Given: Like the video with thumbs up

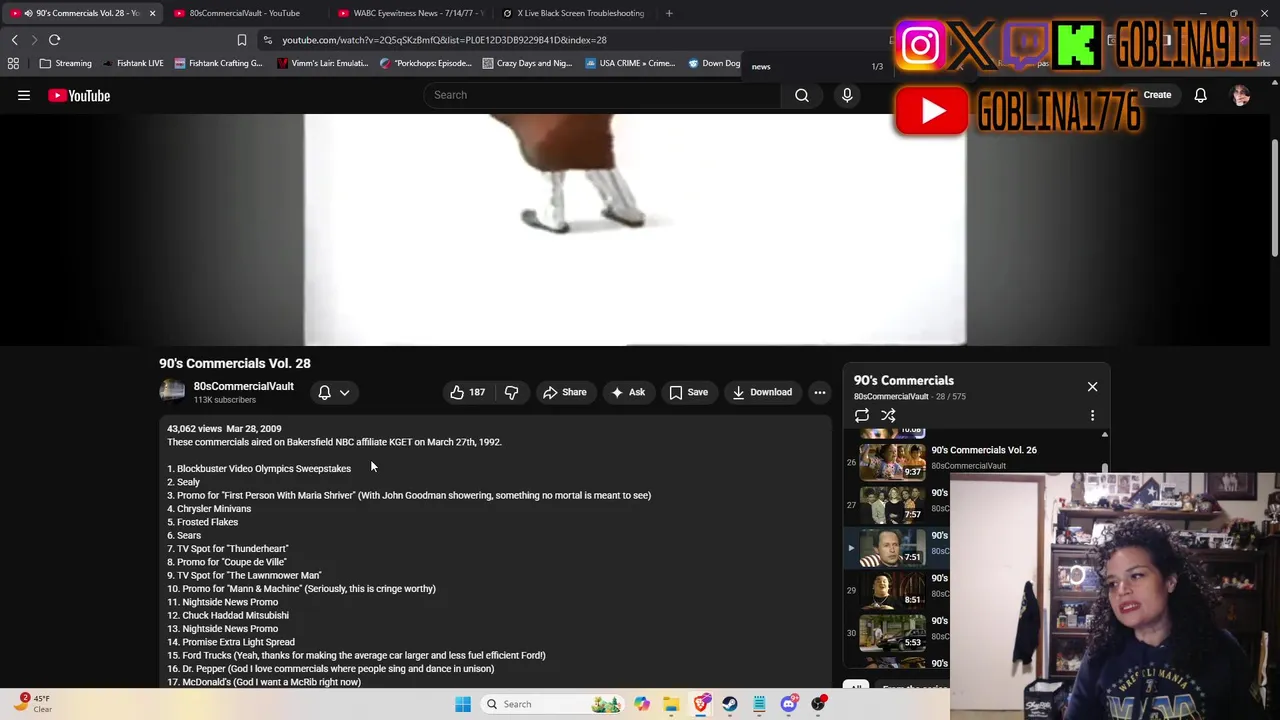Looking at the screenshot, I should [x=467, y=392].
